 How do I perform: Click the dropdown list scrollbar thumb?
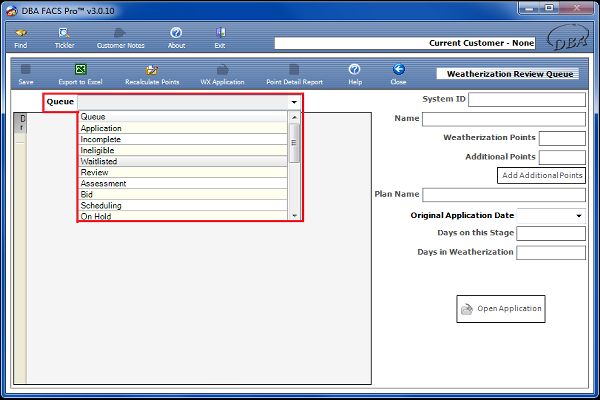pyautogui.click(x=294, y=143)
